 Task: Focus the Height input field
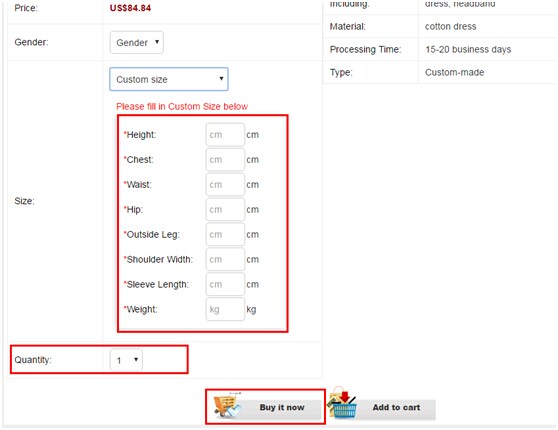225,135
